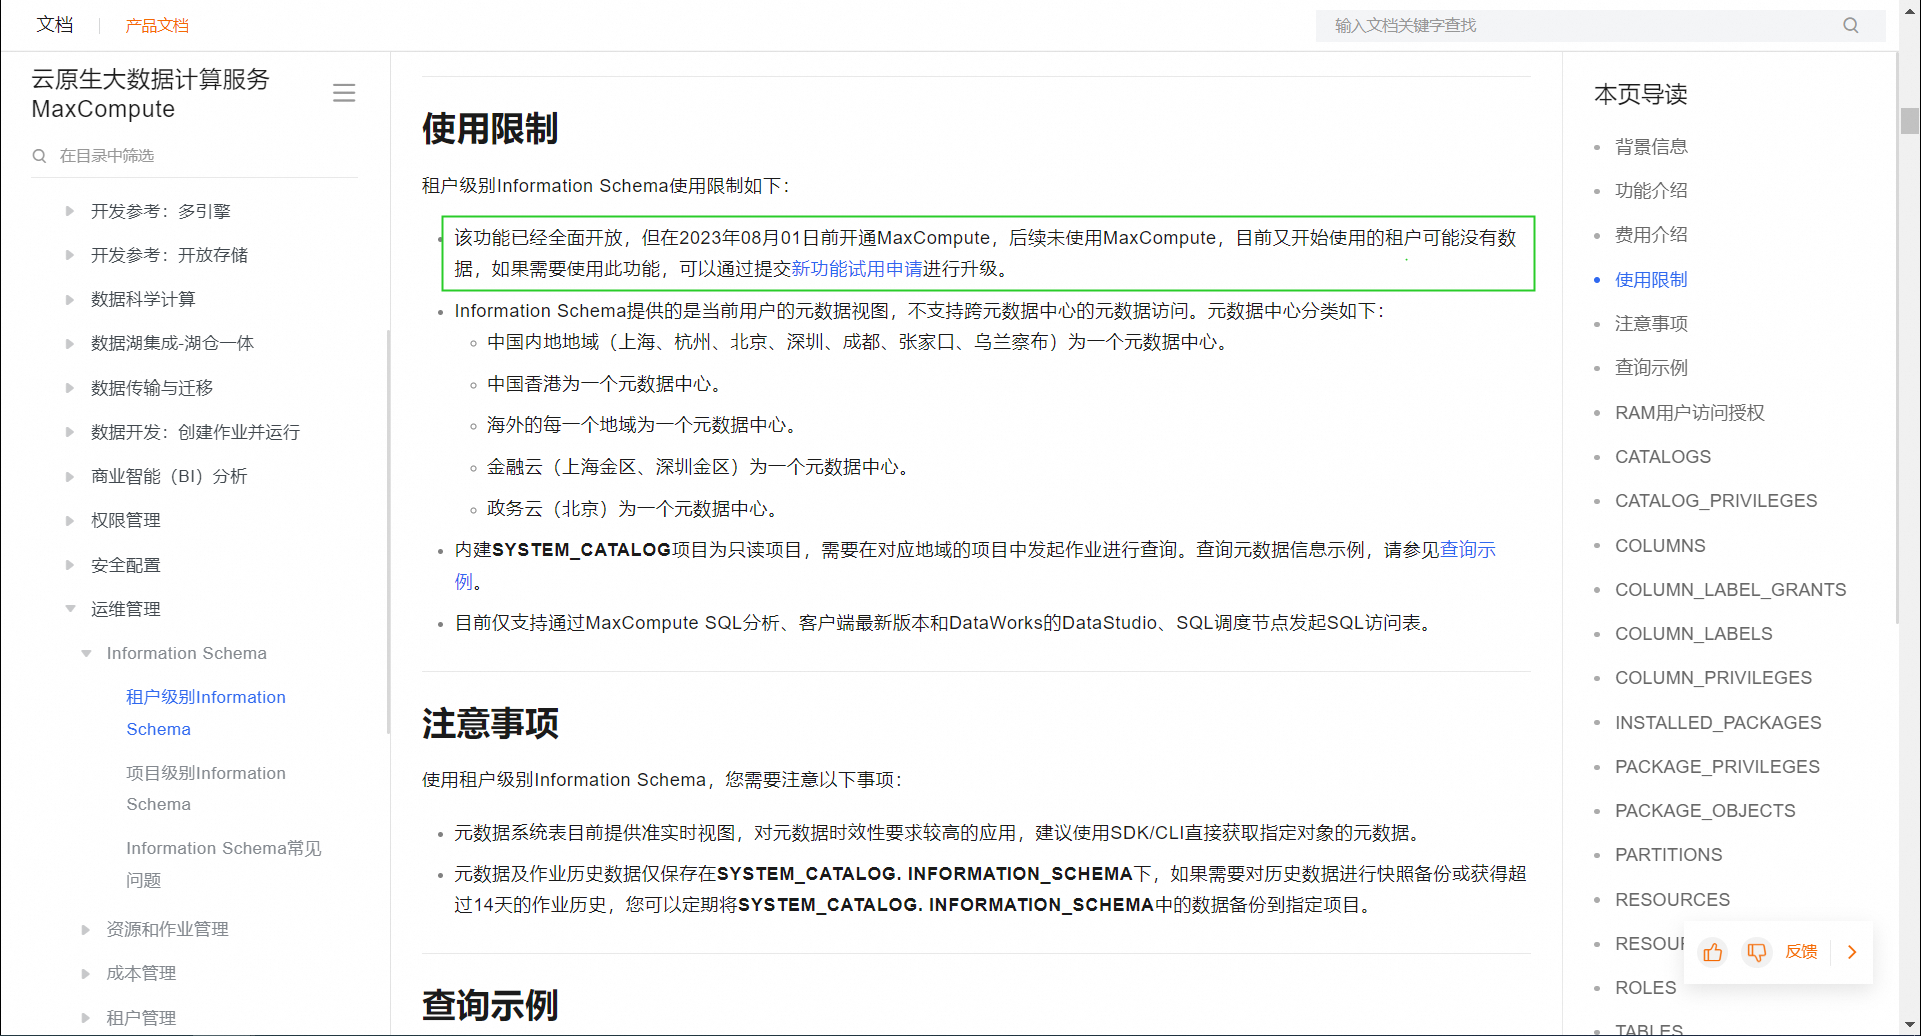Click the 使用限制 section heading
The width and height of the screenshot is (1921, 1036).
[490, 128]
